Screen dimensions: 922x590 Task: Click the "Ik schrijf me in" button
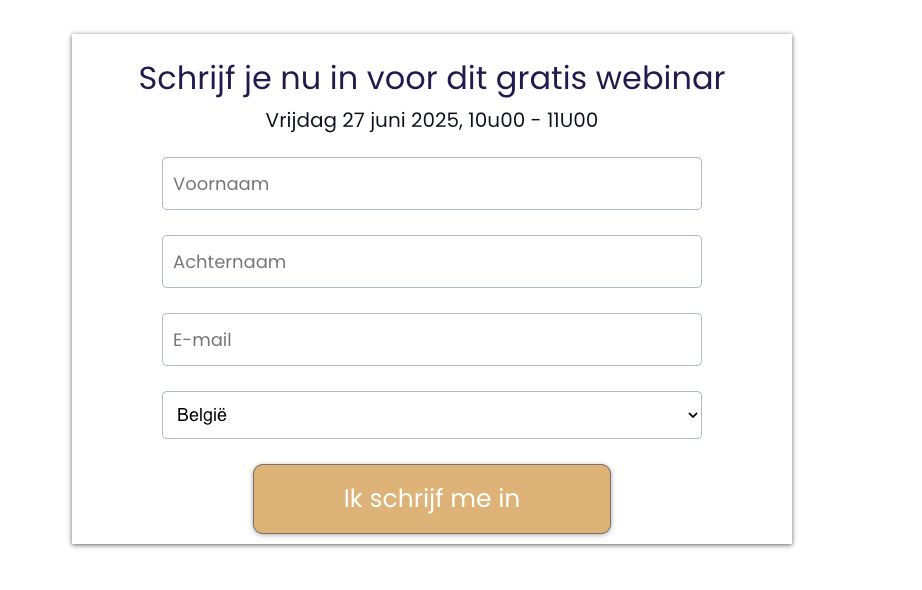coord(432,499)
